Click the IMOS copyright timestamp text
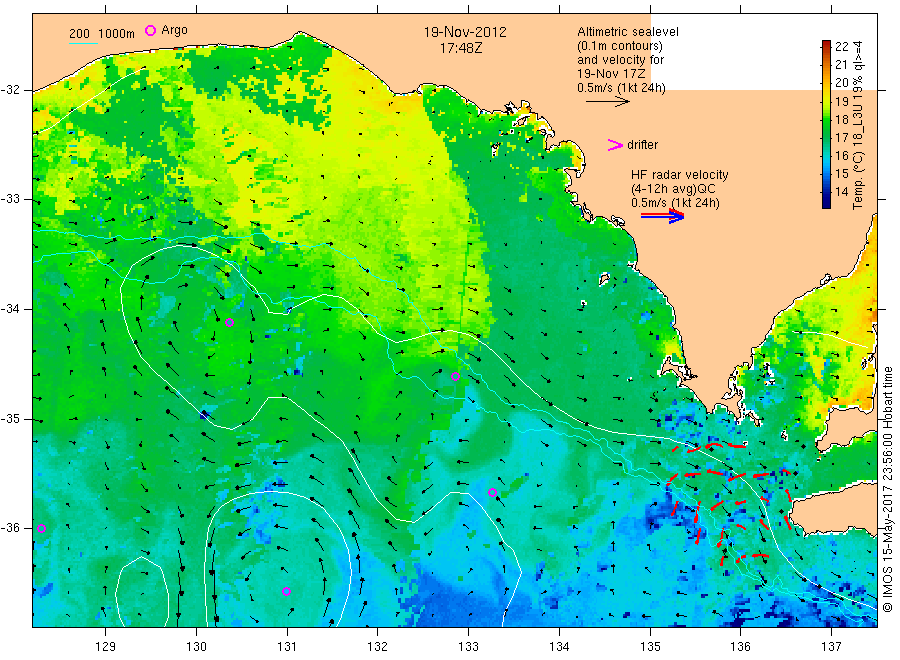This screenshot has height=660, width=900. click(x=888, y=490)
